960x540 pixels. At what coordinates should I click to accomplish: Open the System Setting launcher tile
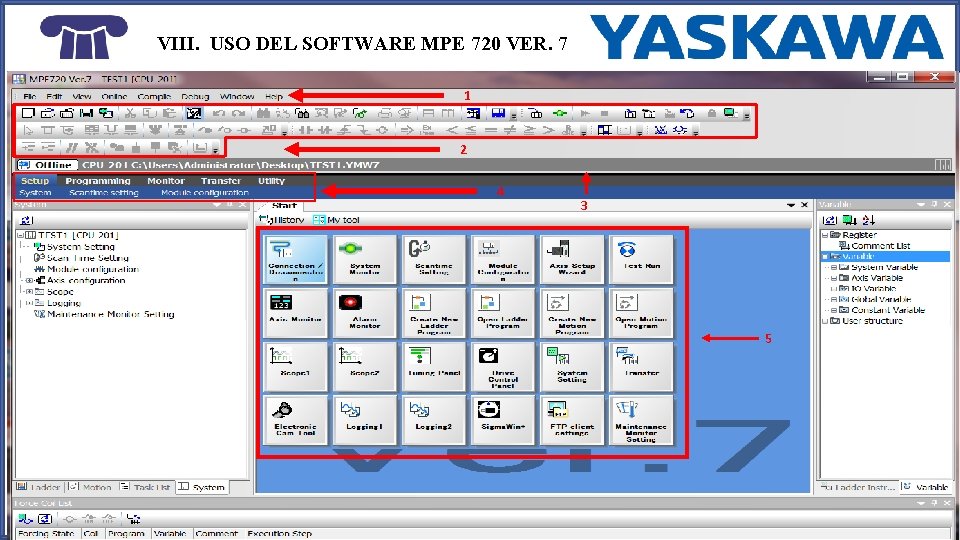pos(572,367)
